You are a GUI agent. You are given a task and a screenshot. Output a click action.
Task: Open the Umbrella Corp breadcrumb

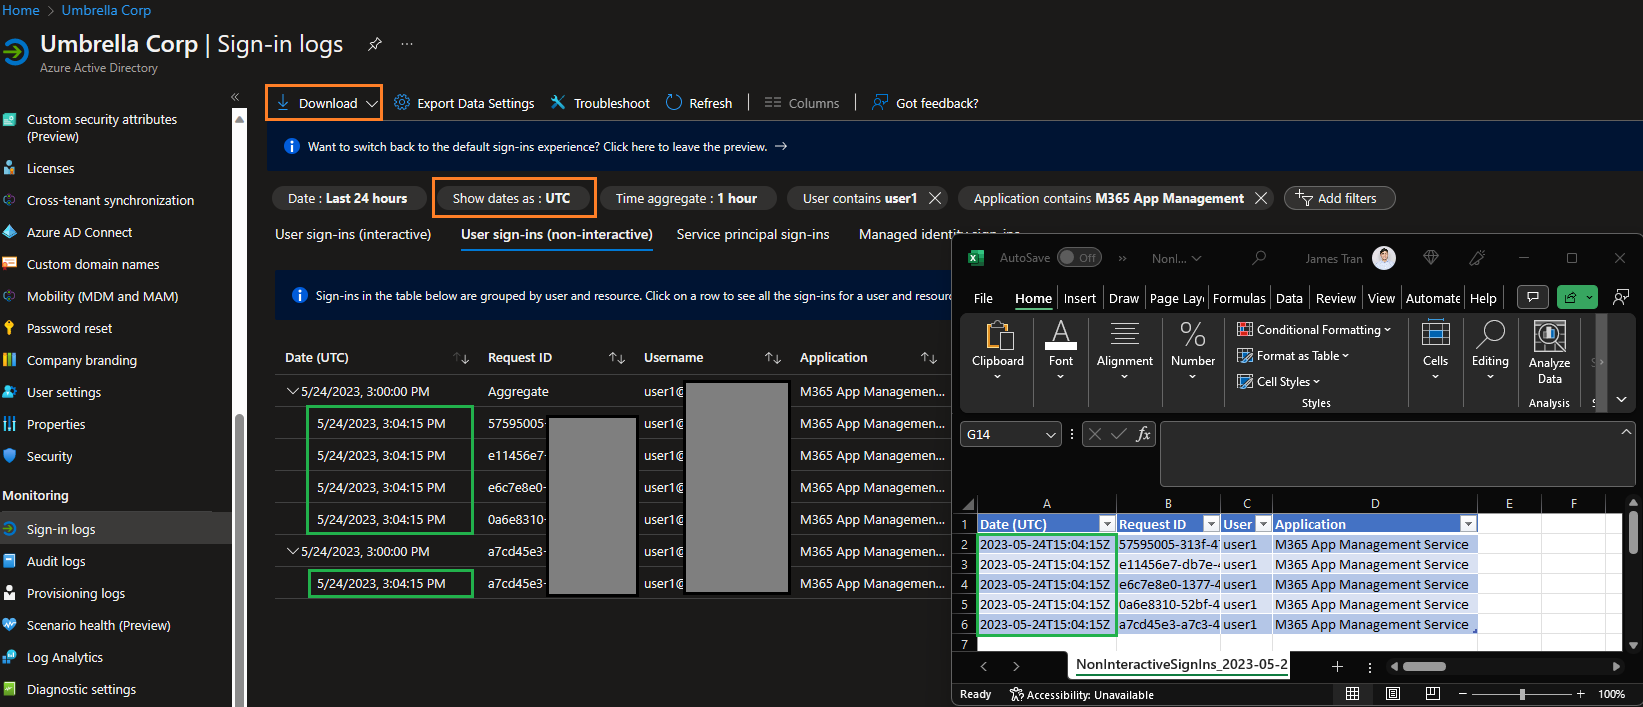point(106,10)
